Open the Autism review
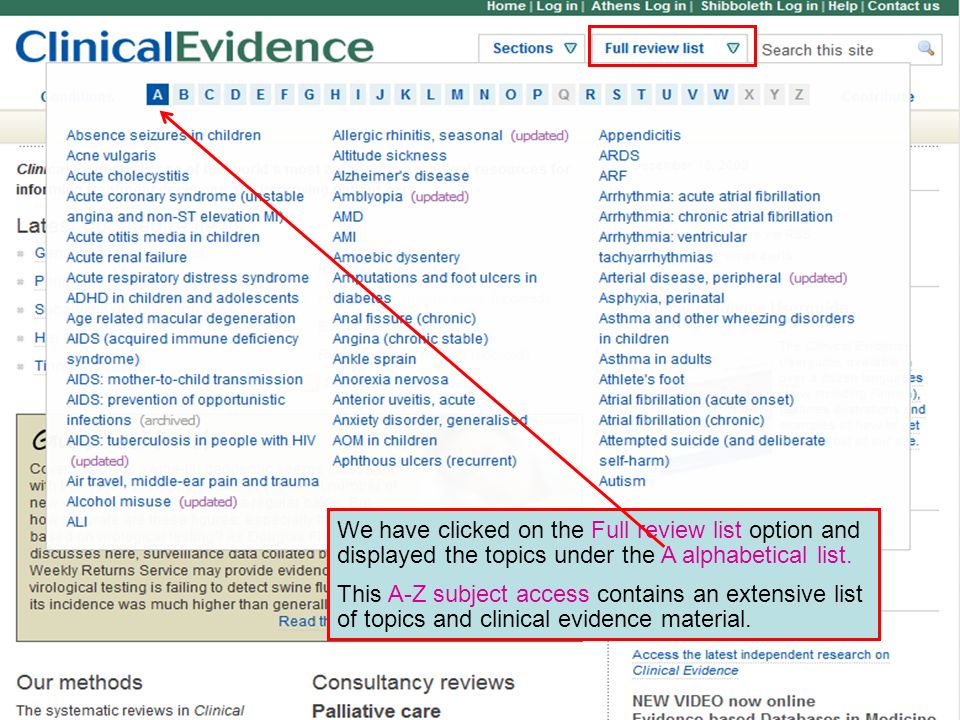The width and height of the screenshot is (960, 720). point(622,481)
